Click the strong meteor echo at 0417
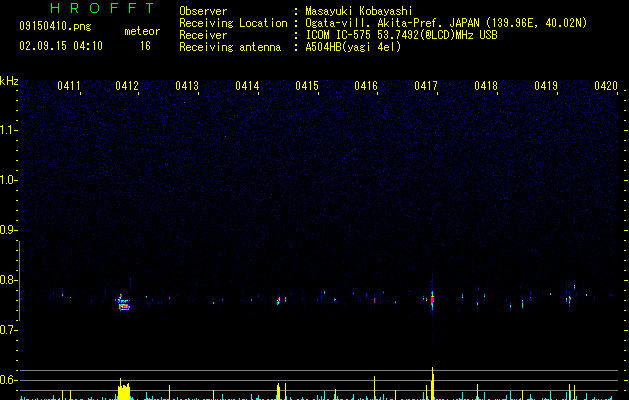The image size is (629, 400). click(x=432, y=299)
